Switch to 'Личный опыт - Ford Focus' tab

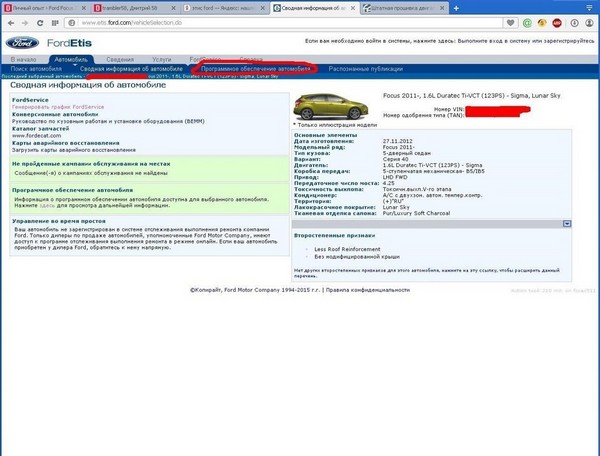tap(45, 8)
